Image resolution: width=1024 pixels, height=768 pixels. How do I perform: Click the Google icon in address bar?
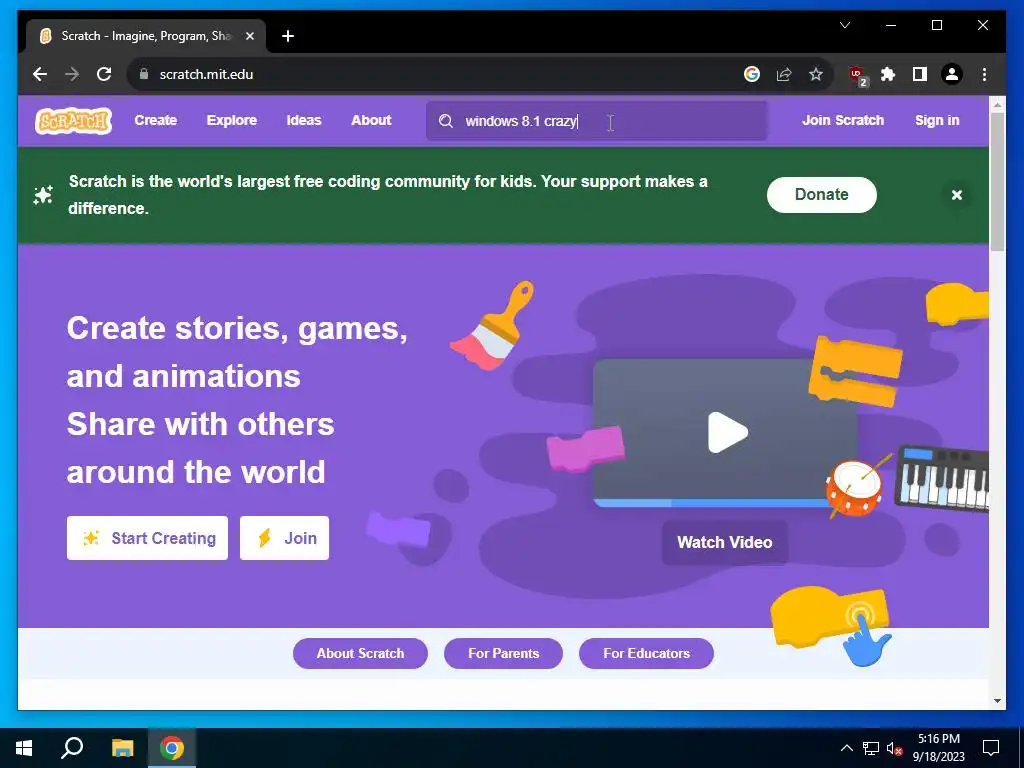tap(752, 74)
